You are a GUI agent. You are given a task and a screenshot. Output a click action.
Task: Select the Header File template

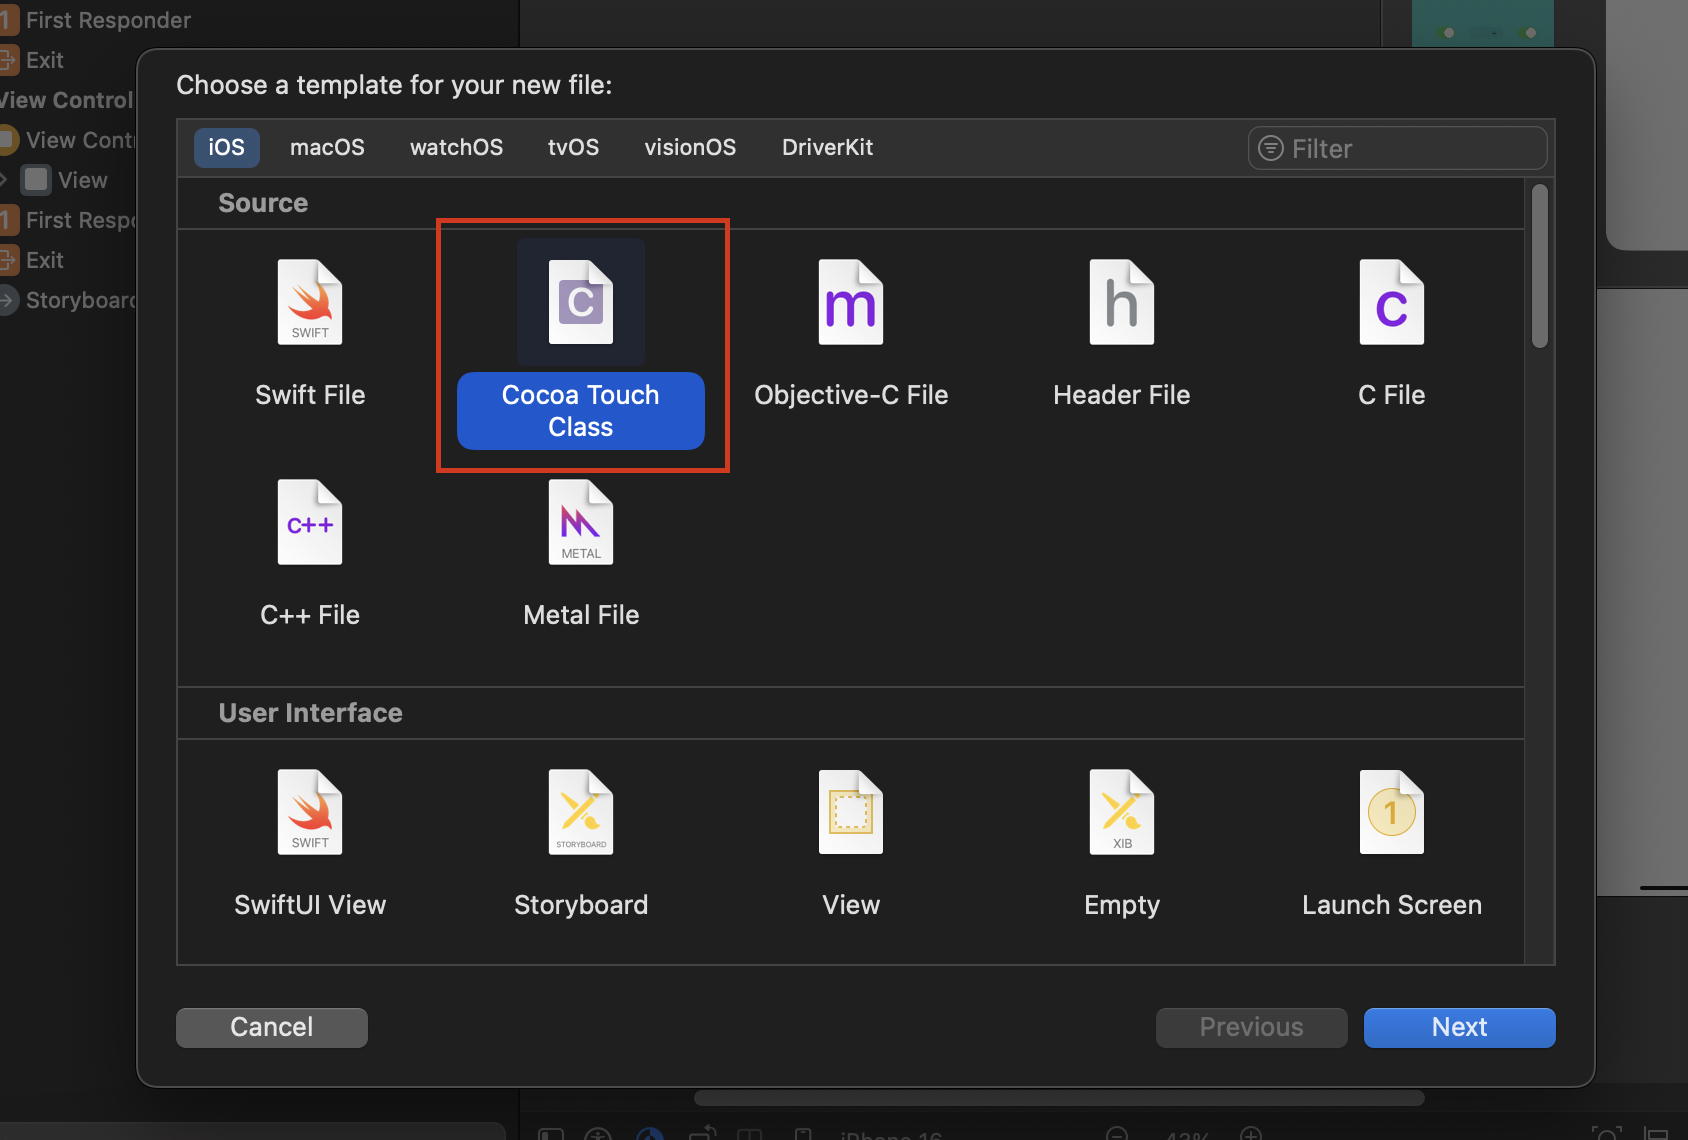(1121, 333)
